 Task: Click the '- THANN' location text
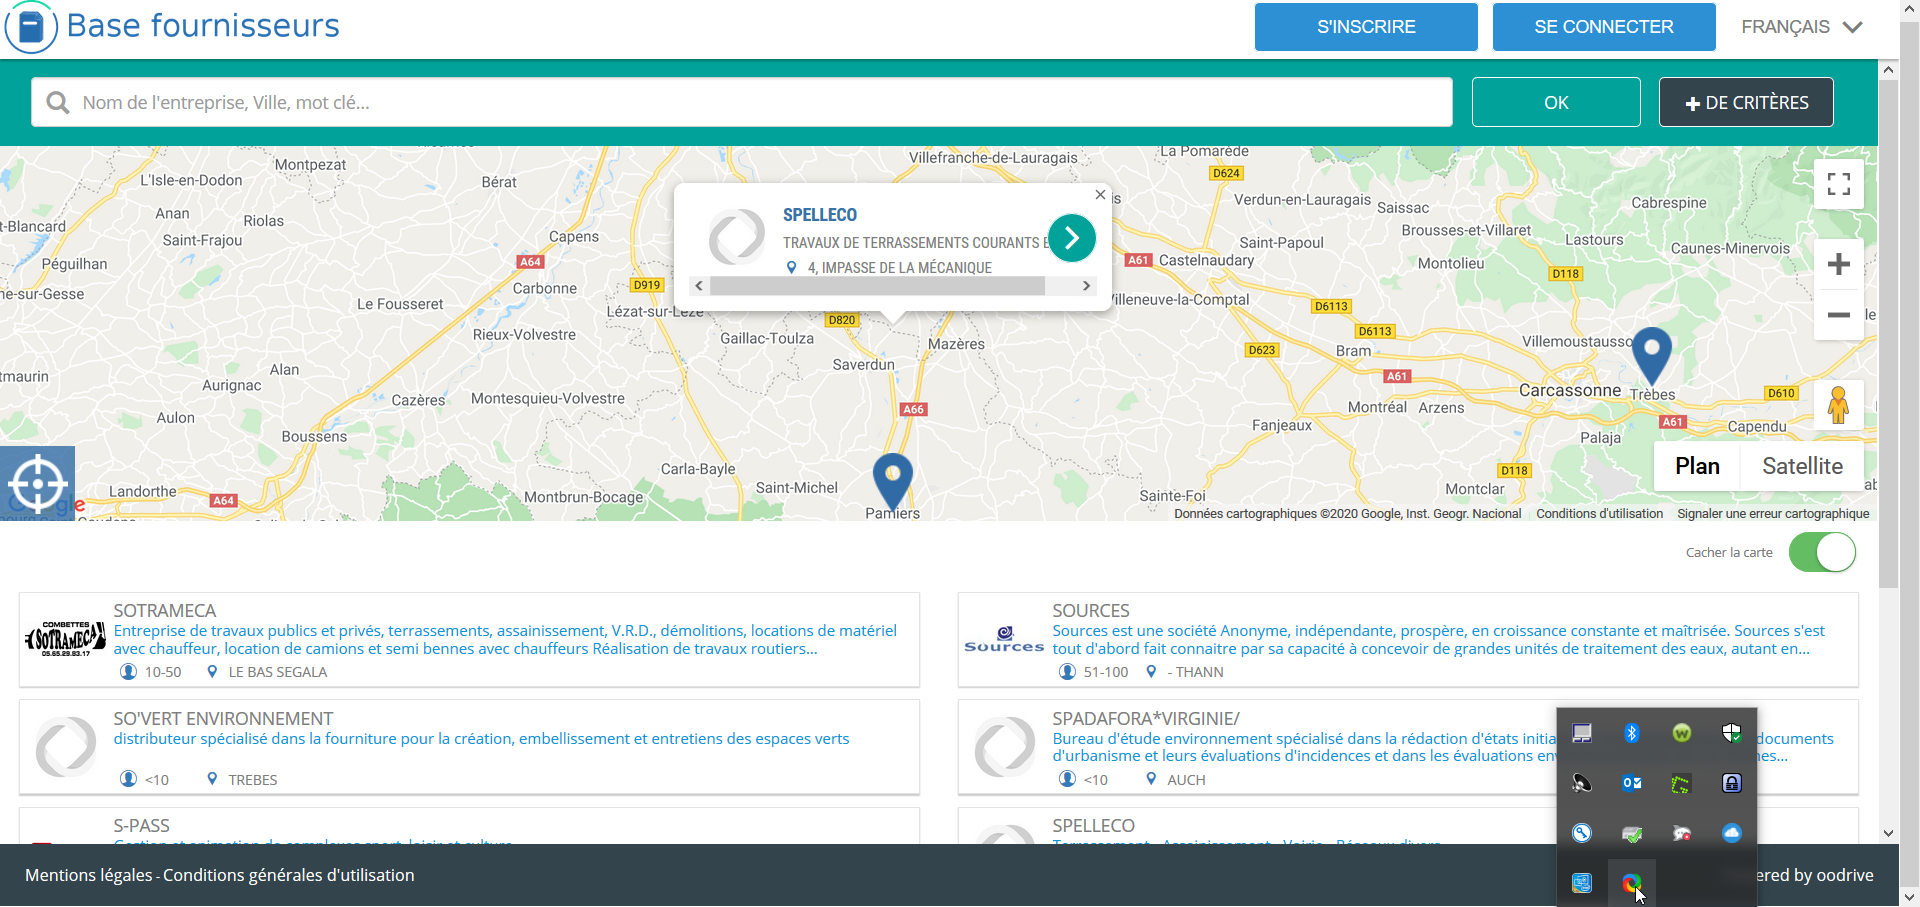coord(1196,672)
